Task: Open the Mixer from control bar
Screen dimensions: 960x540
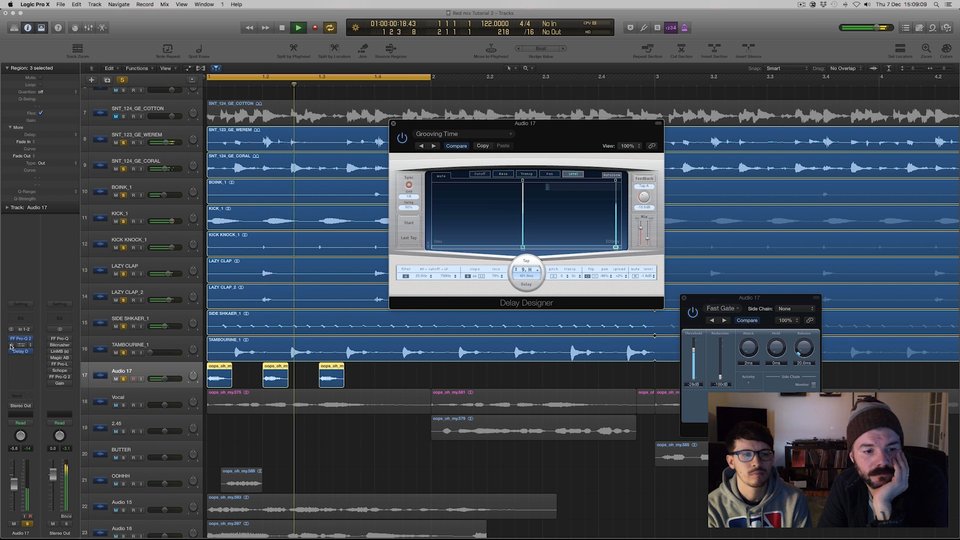Action: tap(89, 28)
